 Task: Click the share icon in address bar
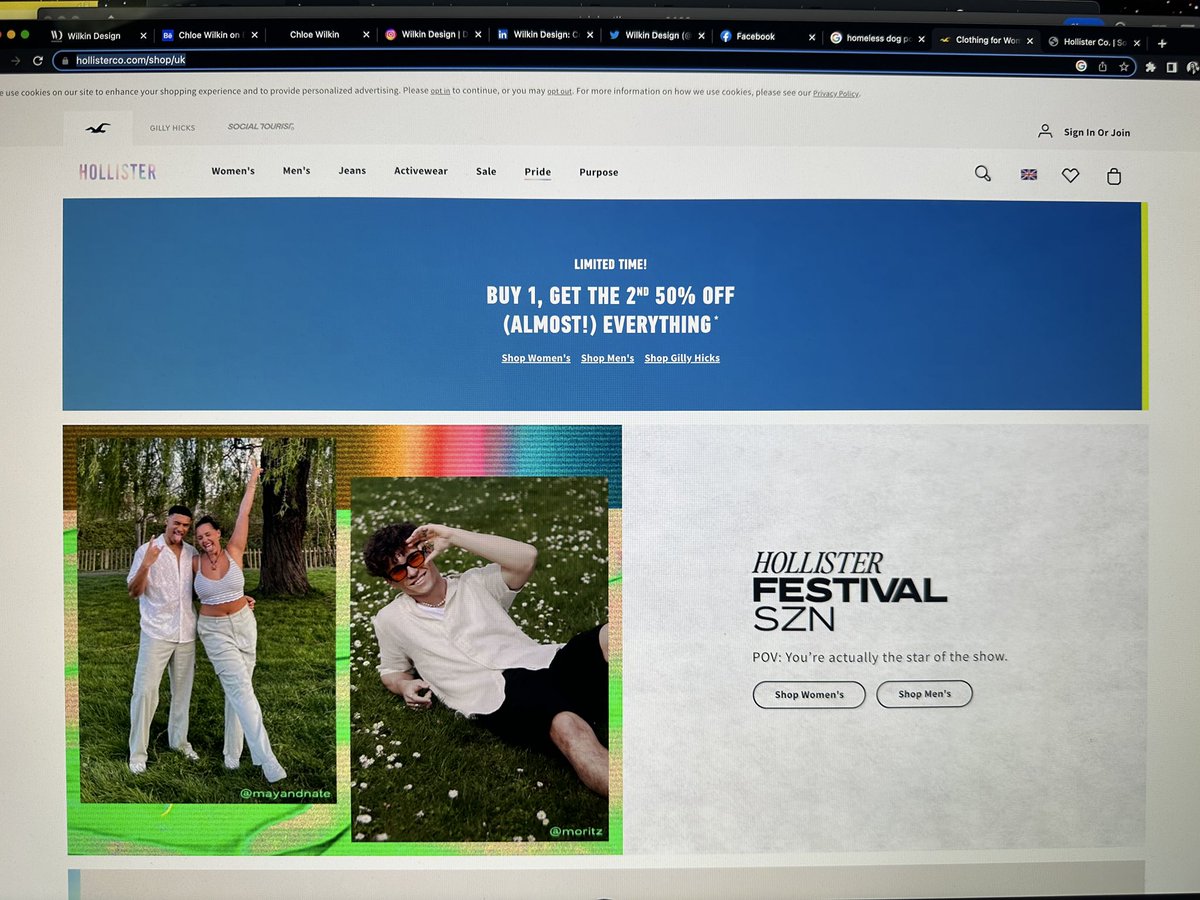point(1102,66)
